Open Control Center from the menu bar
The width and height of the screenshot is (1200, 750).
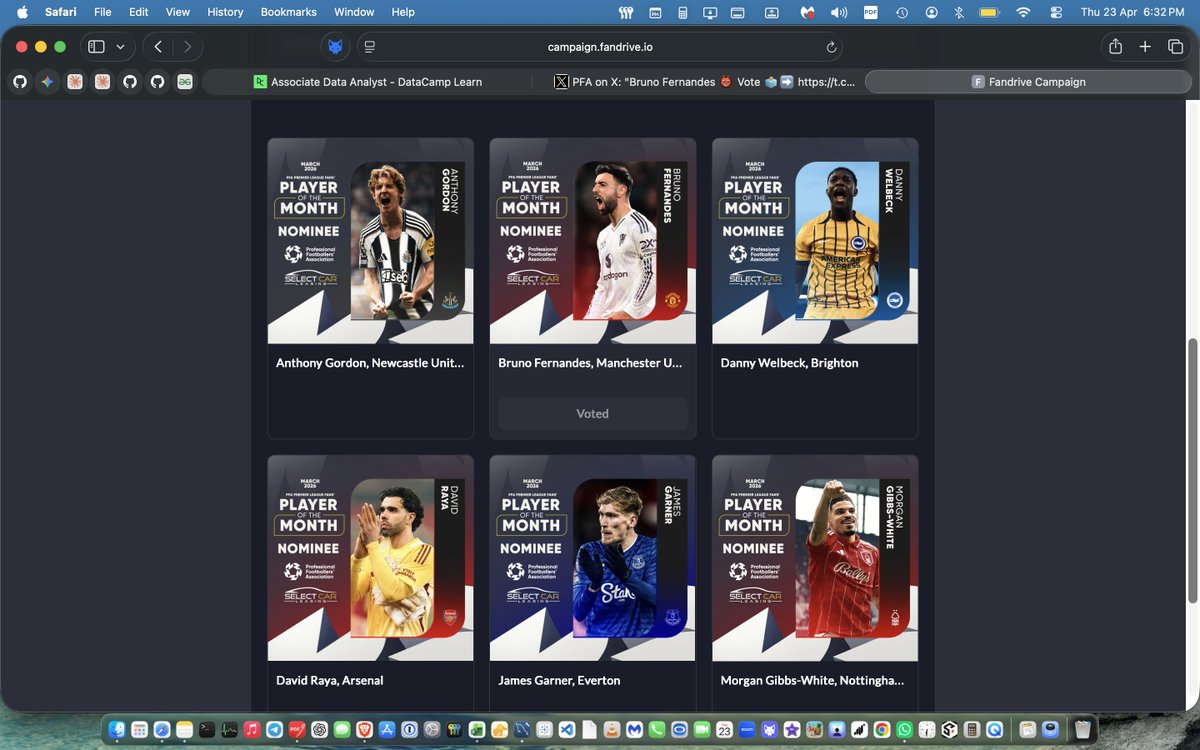point(1056,12)
